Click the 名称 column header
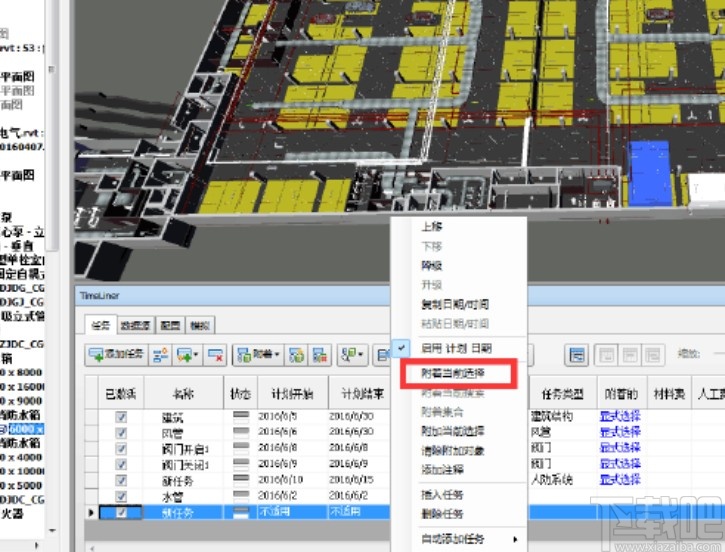 tap(184, 394)
